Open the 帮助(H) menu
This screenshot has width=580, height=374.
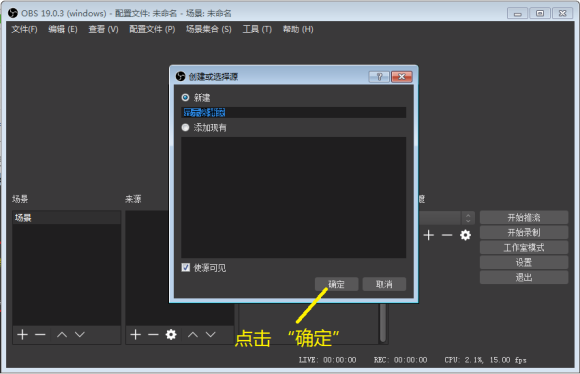(298, 29)
